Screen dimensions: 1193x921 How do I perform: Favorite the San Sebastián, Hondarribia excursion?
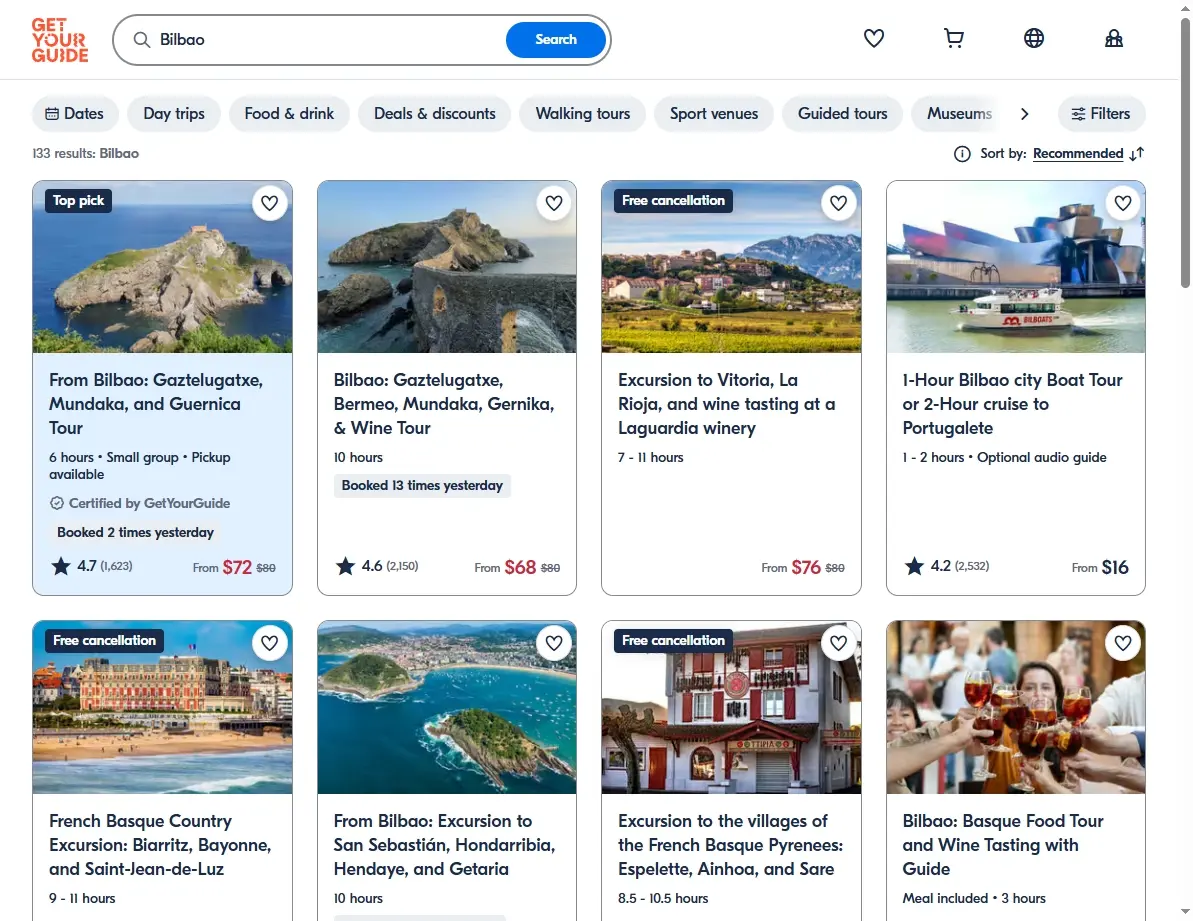[x=554, y=643]
